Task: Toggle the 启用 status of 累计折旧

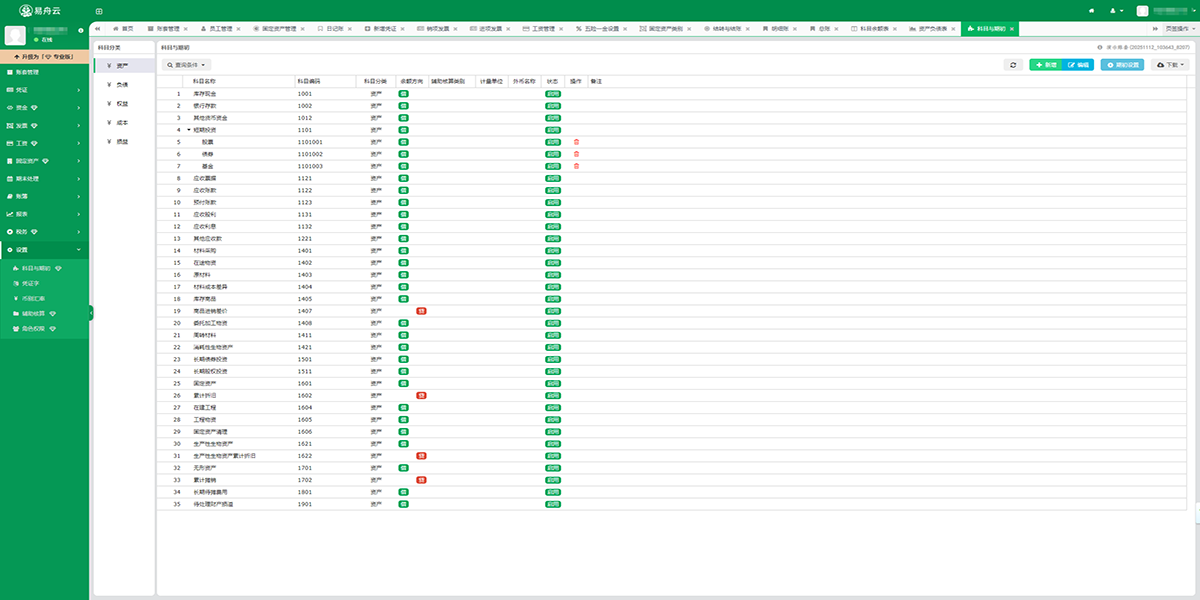Action: 552,395
